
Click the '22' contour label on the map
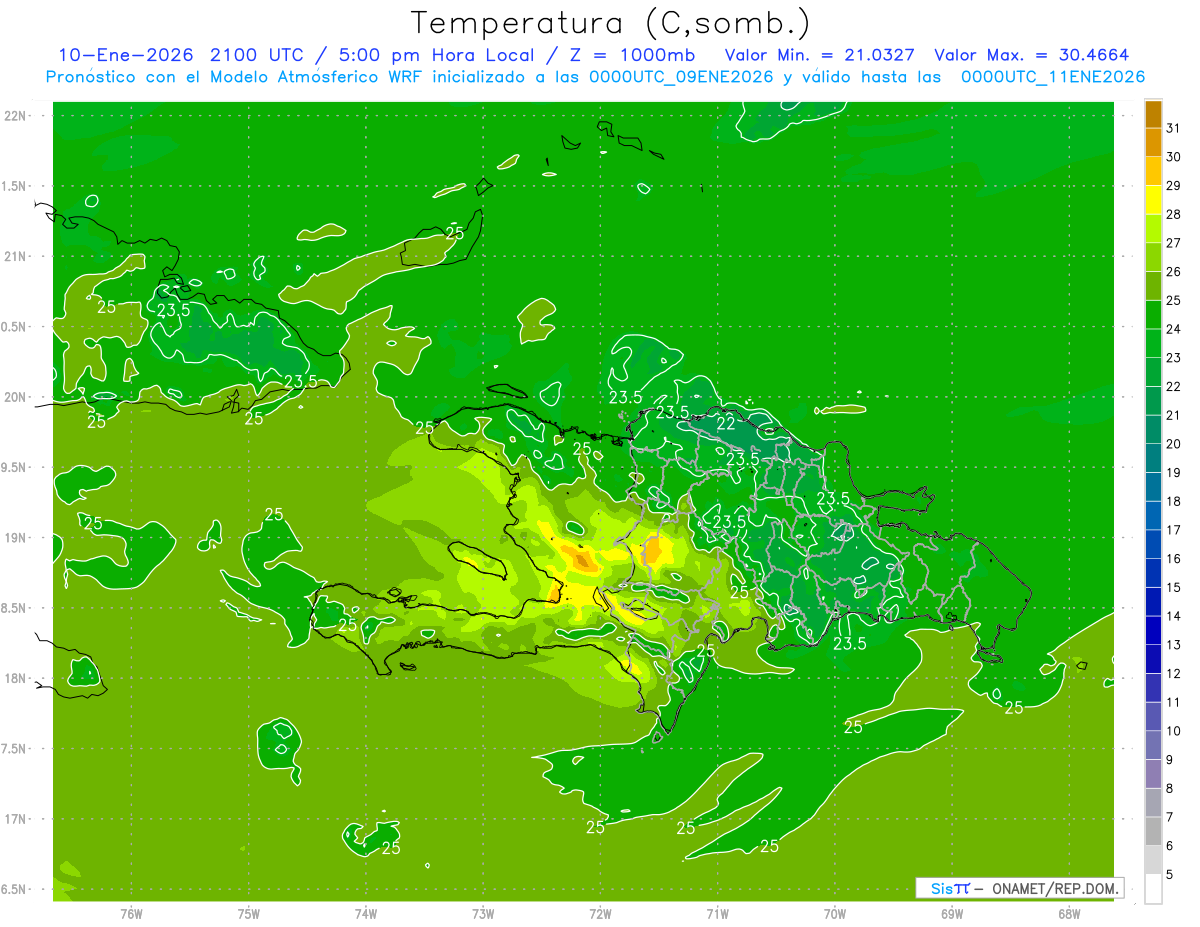[727, 424]
